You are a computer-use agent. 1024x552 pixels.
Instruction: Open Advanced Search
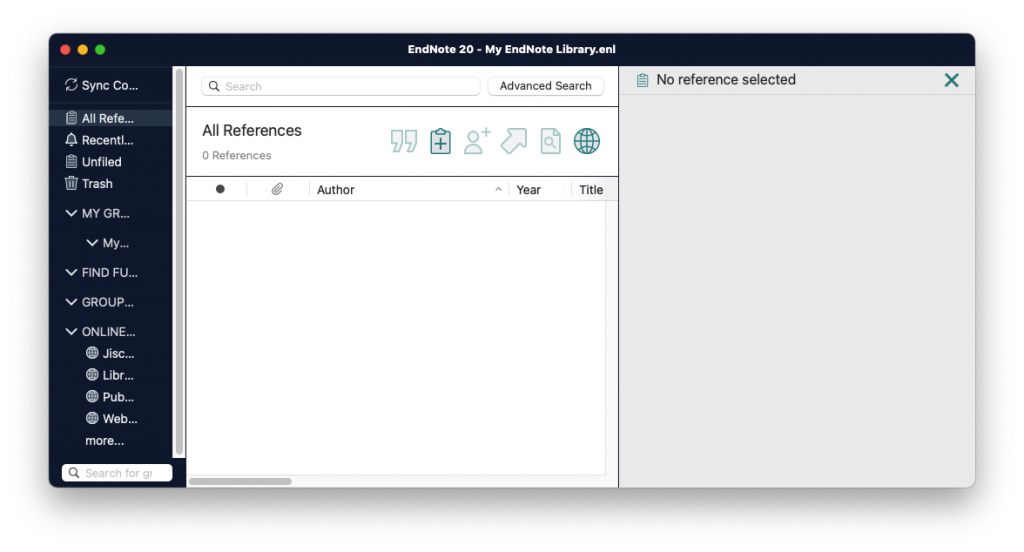(545, 86)
